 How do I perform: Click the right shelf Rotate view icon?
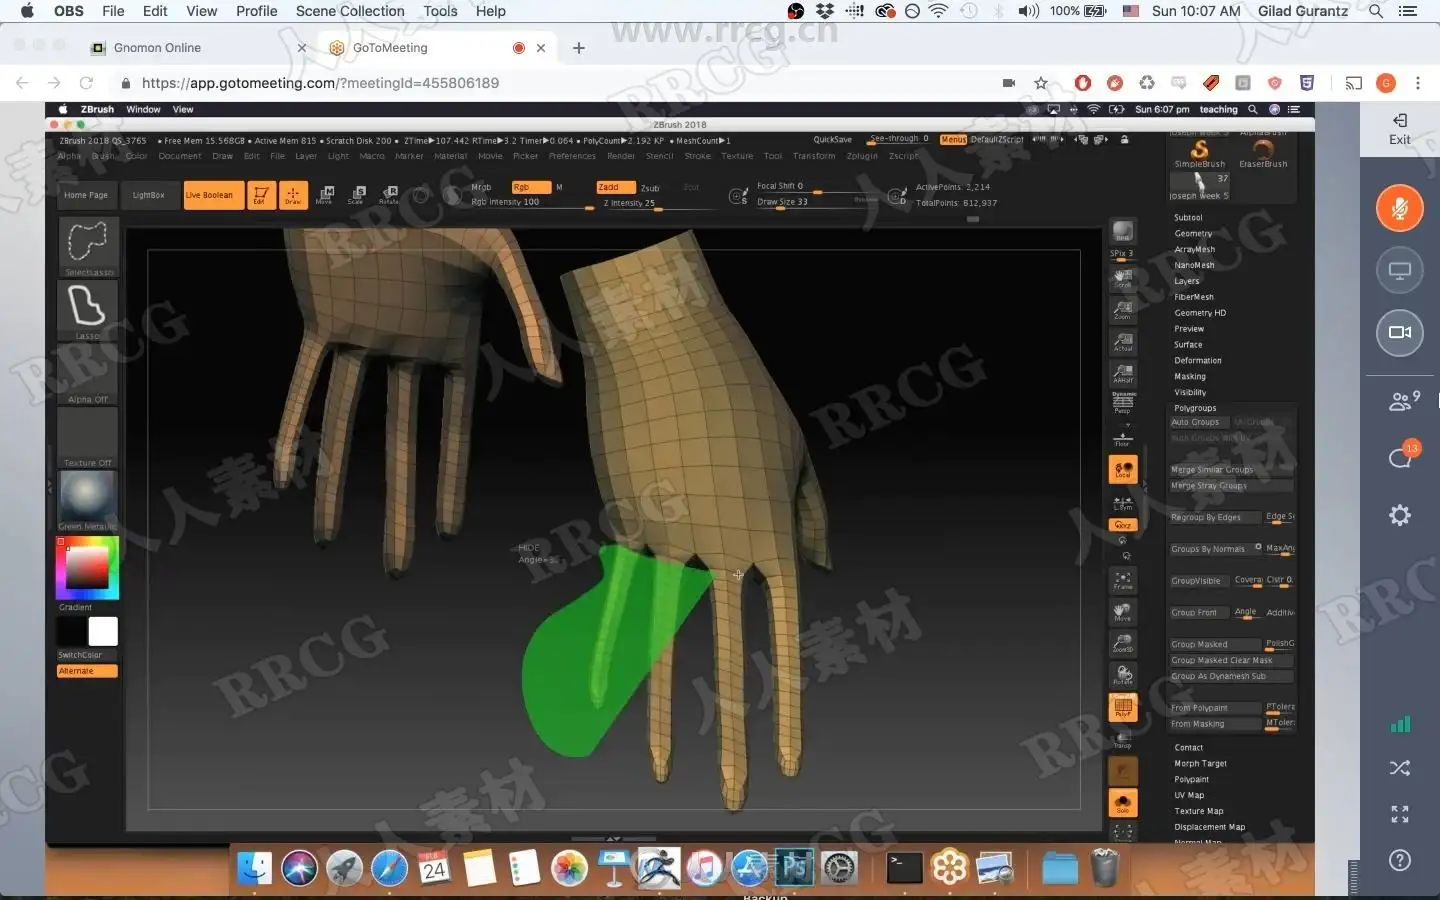pos(1123,676)
